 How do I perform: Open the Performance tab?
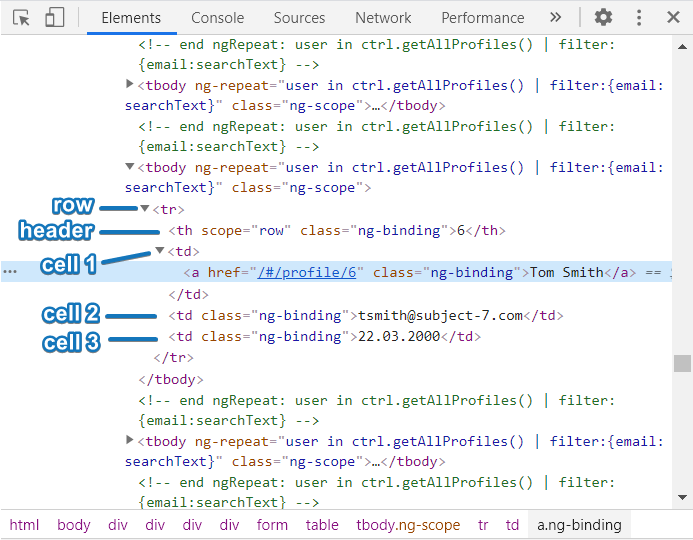coord(482,17)
